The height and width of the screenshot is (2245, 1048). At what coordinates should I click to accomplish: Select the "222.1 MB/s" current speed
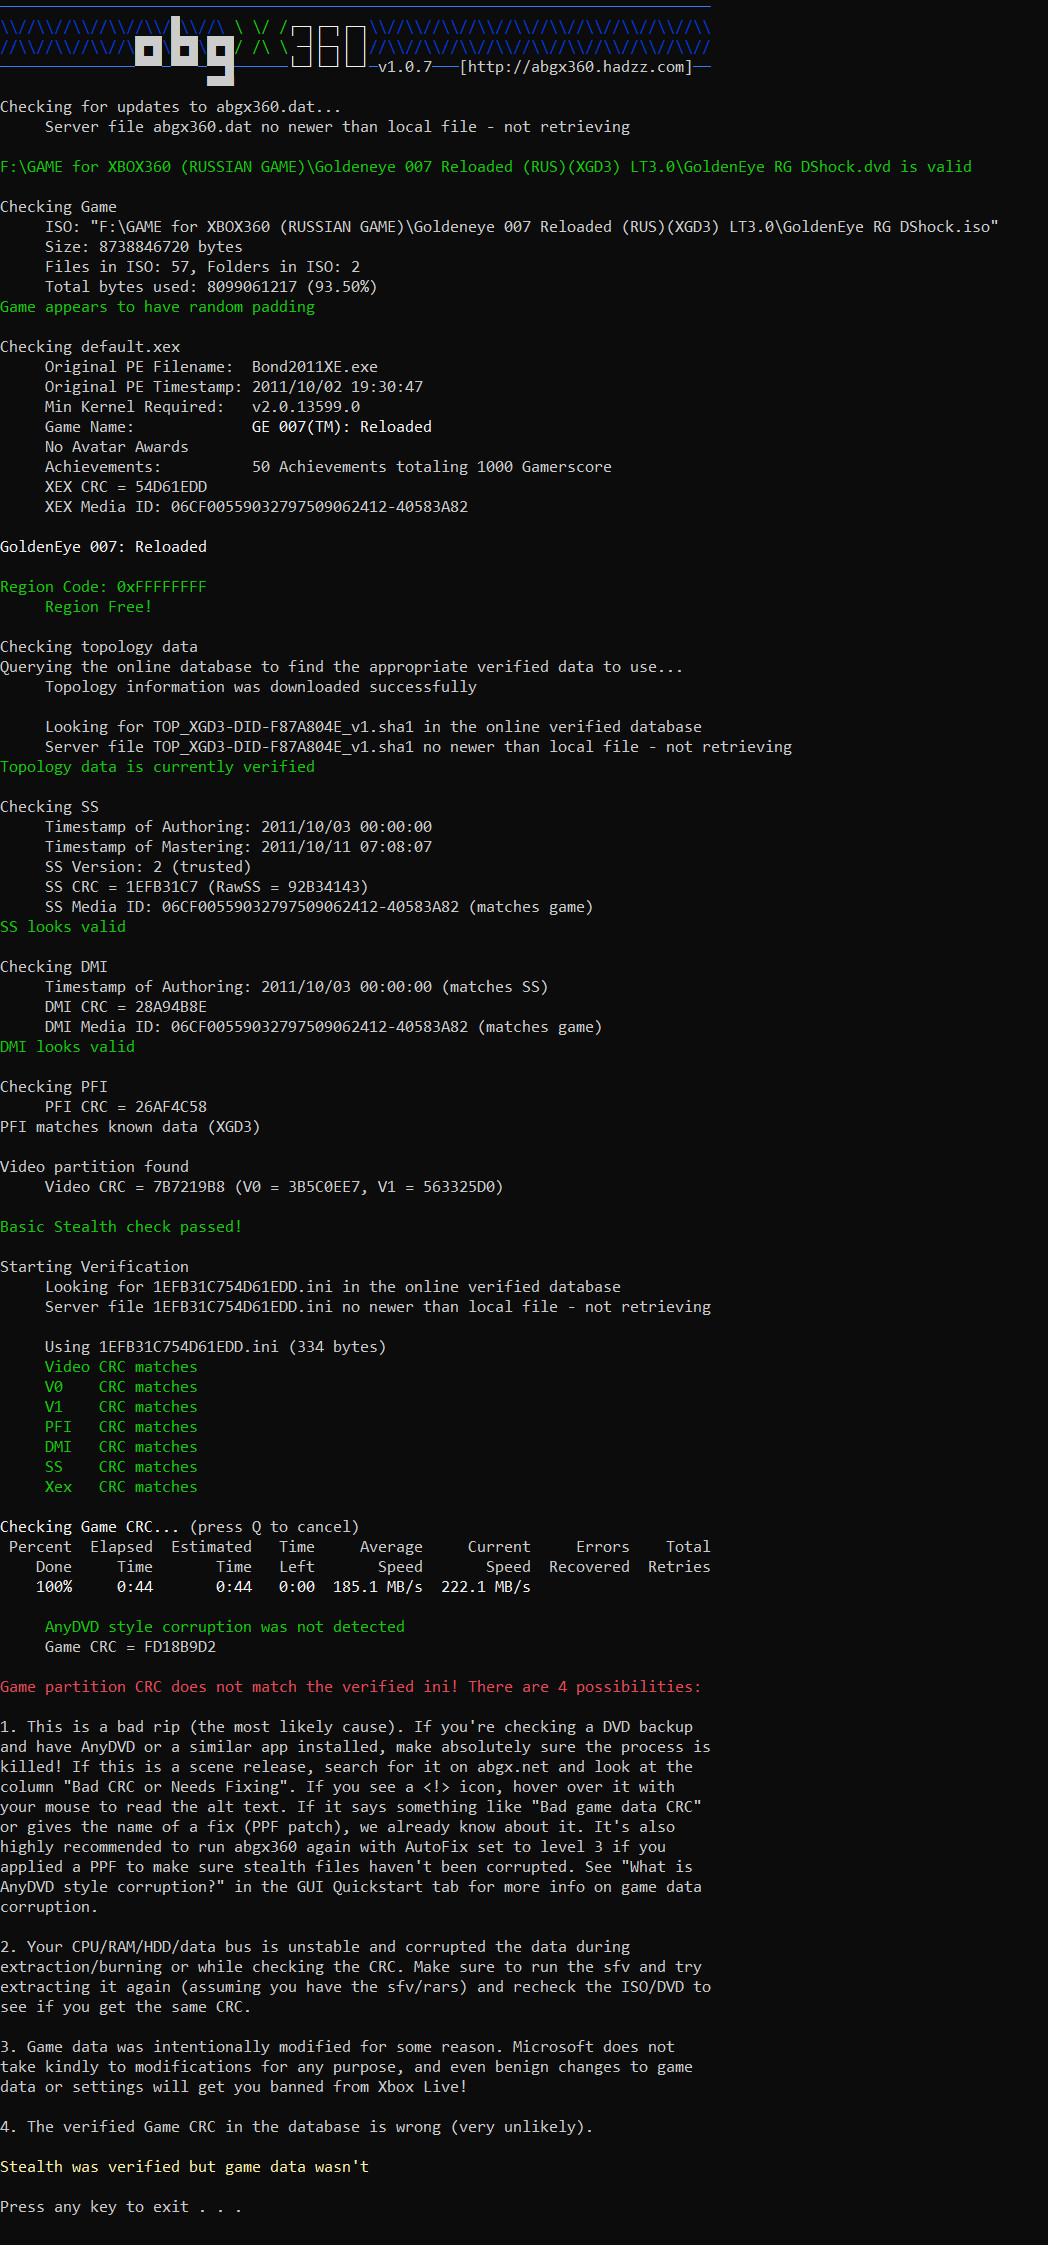pyautogui.click(x=486, y=1587)
